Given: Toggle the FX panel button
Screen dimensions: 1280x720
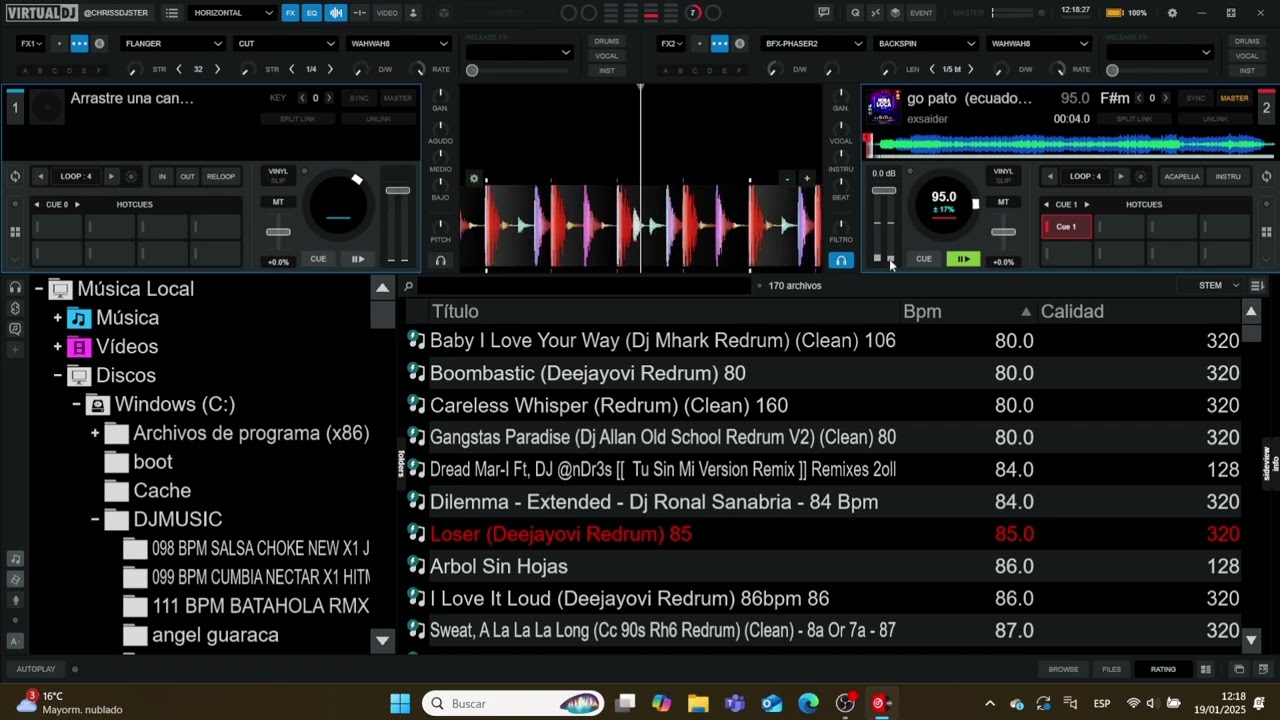Looking at the screenshot, I should click(x=290, y=13).
